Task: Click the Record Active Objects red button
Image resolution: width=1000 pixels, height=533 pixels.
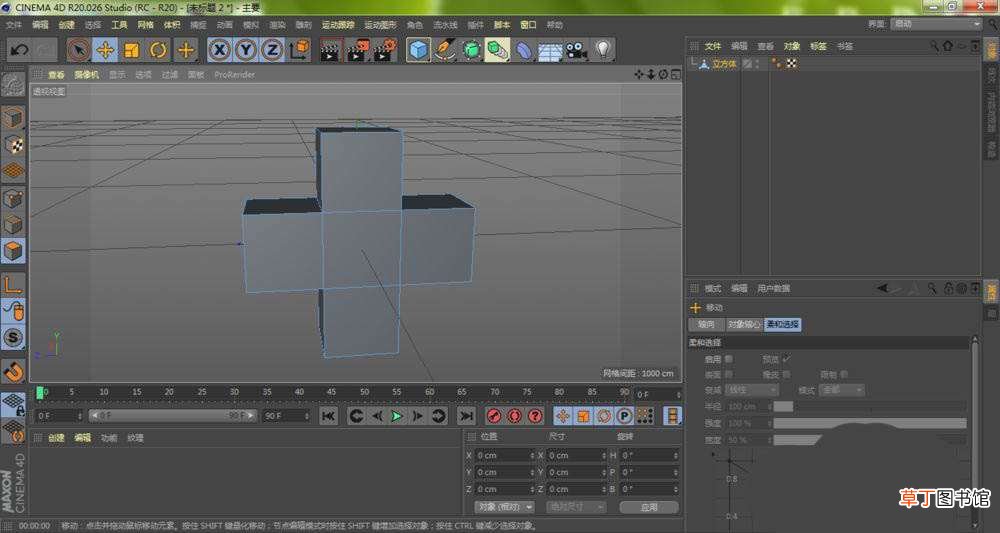Action: pos(493,416)
